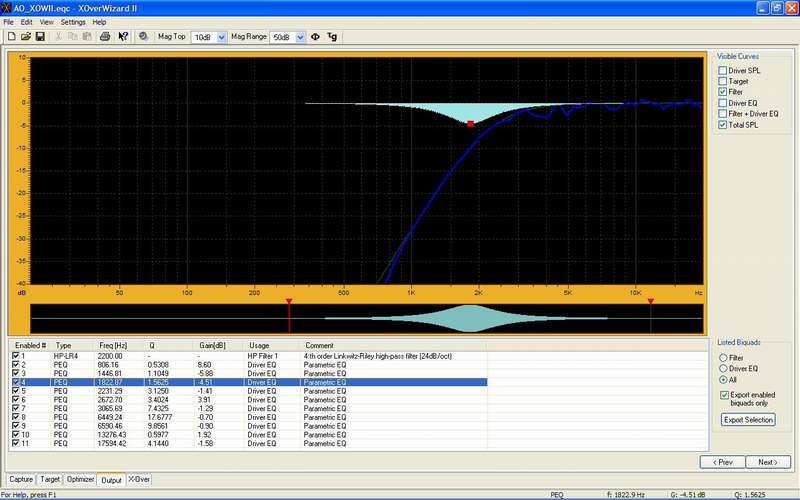Switch to the X-Over tab
This screenshot has height=500, width=800.
coord(139,480)
